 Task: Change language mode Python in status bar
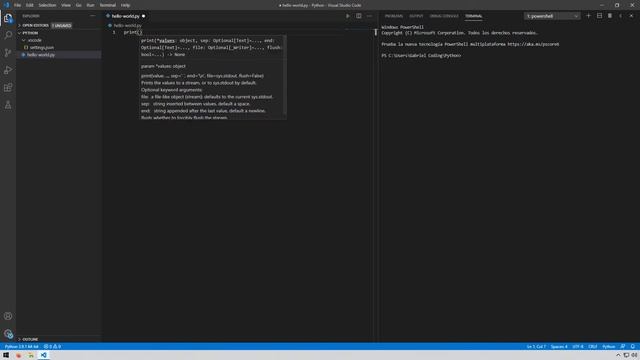(x=609, y=347)
